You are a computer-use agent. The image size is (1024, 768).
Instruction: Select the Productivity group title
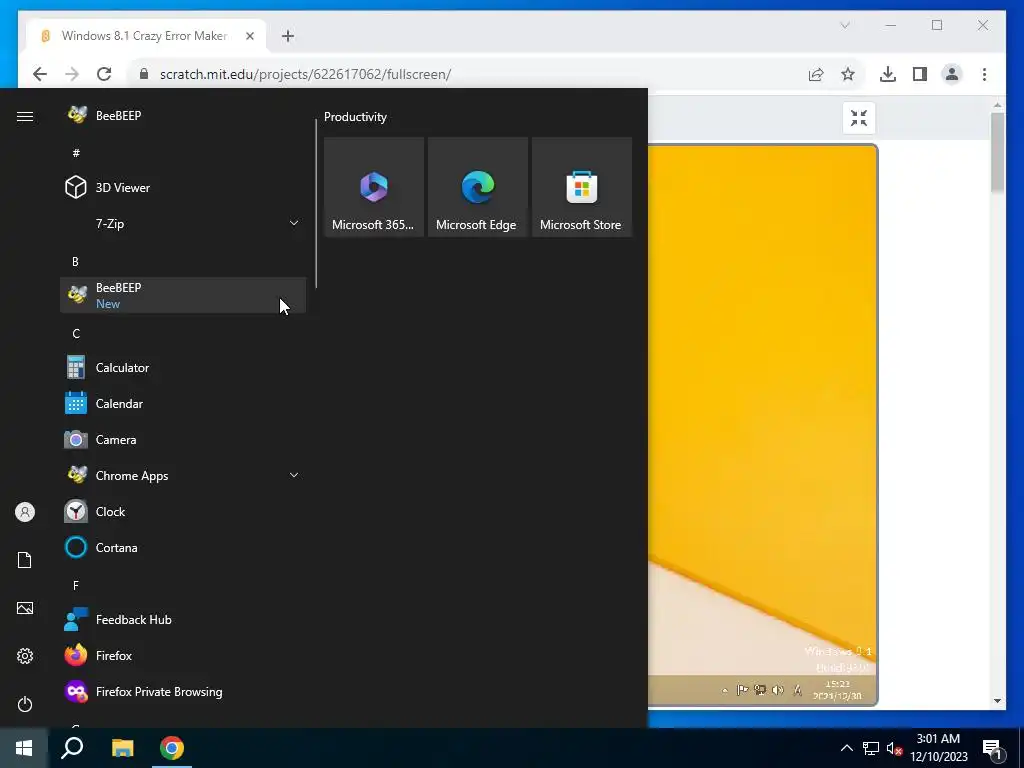355,117
